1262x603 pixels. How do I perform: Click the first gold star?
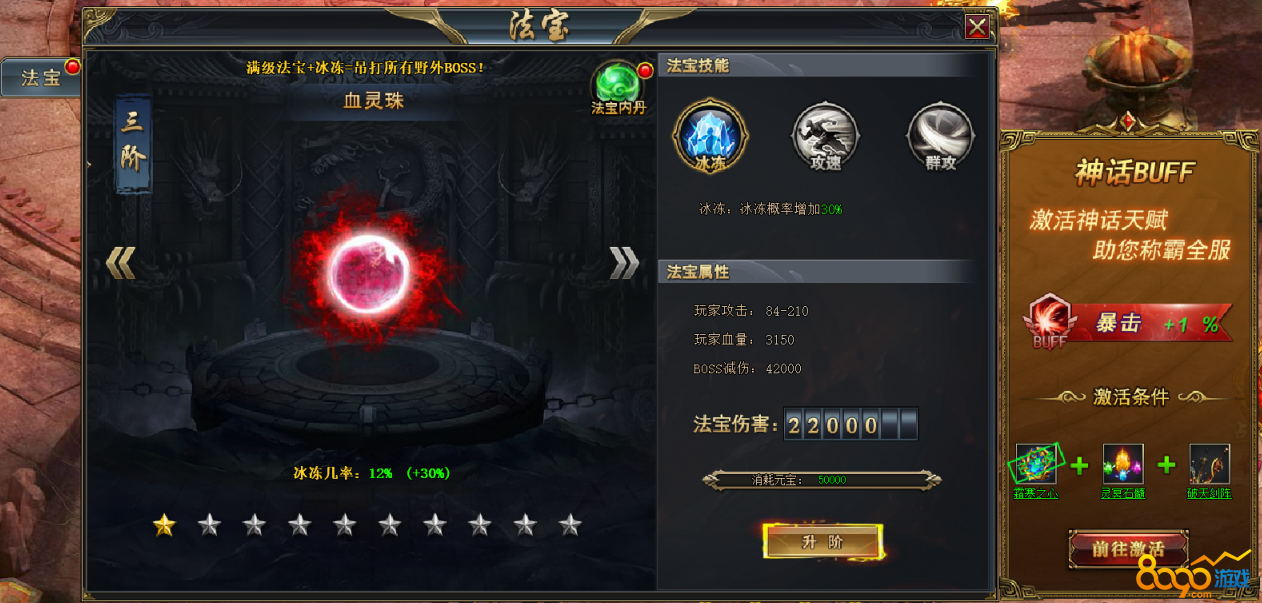[164, 524]
